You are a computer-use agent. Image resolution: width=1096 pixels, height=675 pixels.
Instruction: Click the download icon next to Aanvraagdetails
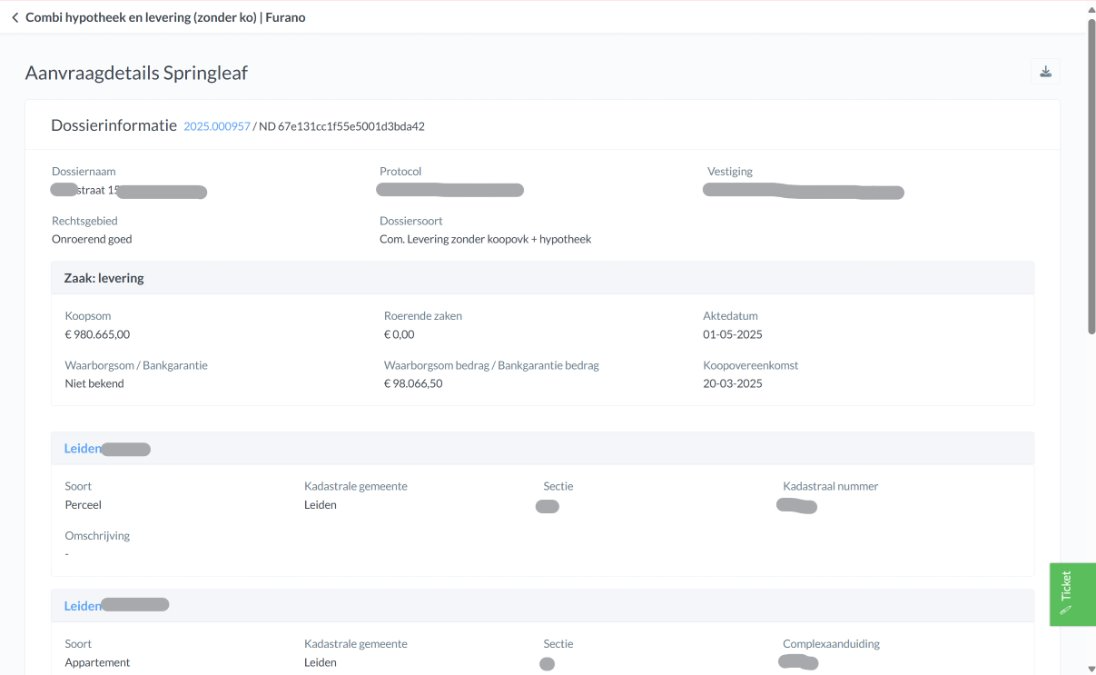[1045, 71]
